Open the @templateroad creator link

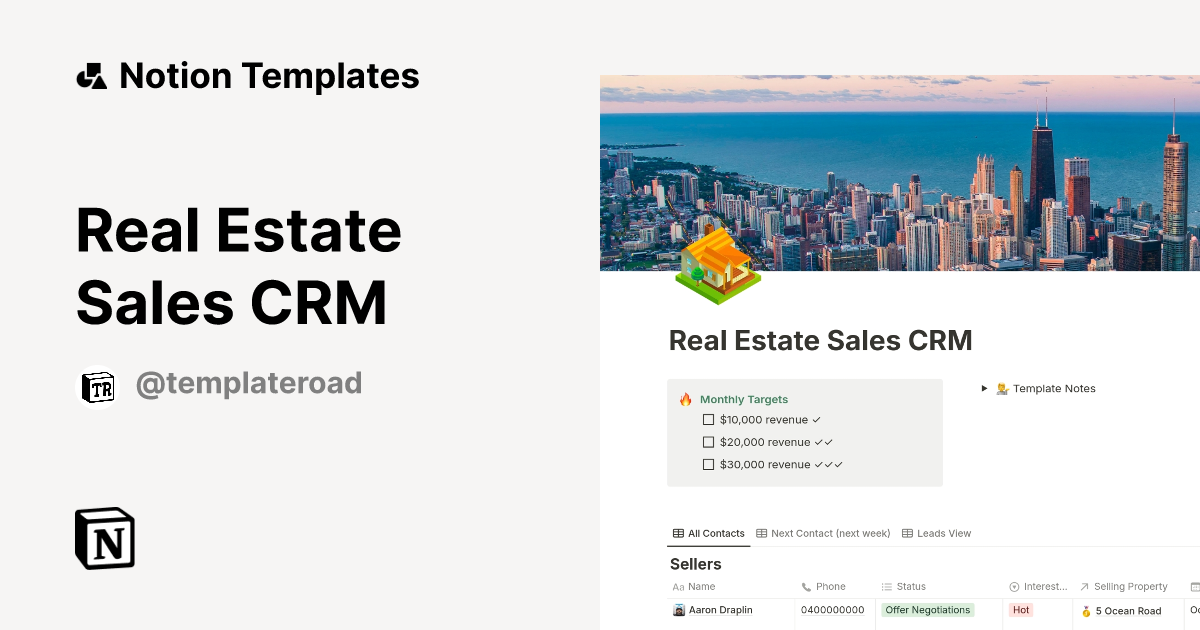(x=248, y=383)
